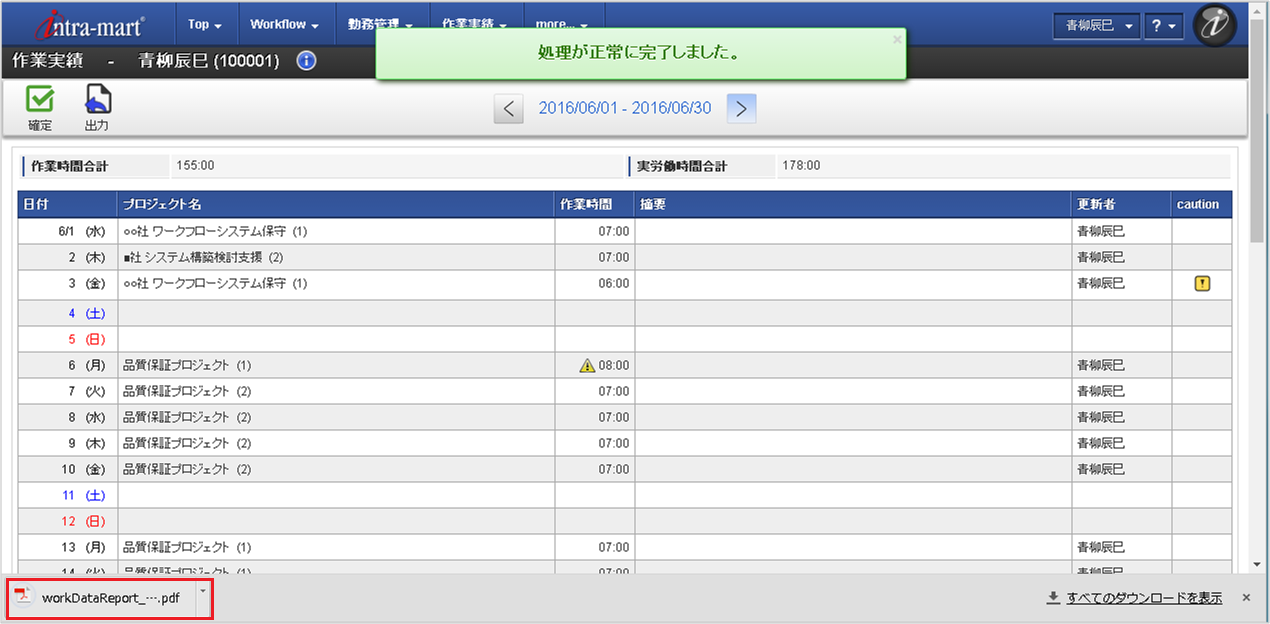Click the プロジェクト名 column header
The width and height of the screenshot is (1270, 624).
coord(336,204)
